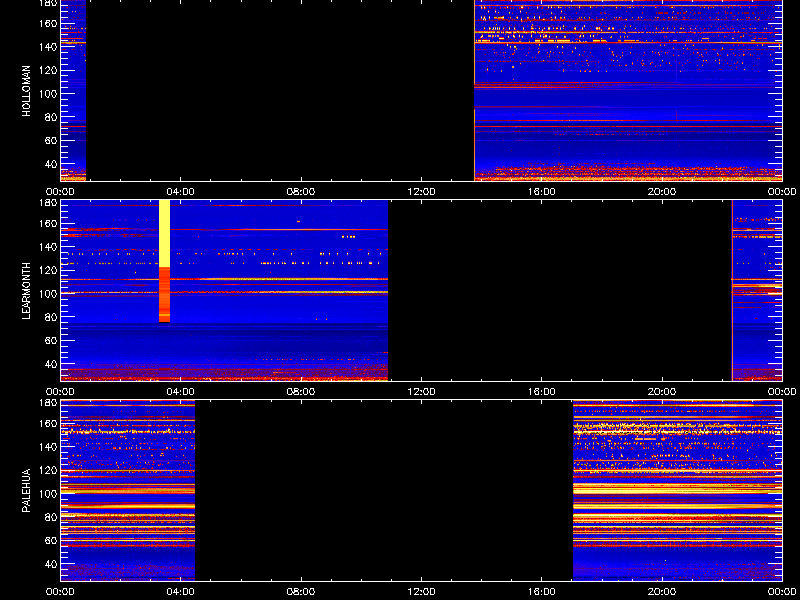Click the 180 frequency label on Palehua axis
Viewport: 800px width, 600px height.
[49, 403]
